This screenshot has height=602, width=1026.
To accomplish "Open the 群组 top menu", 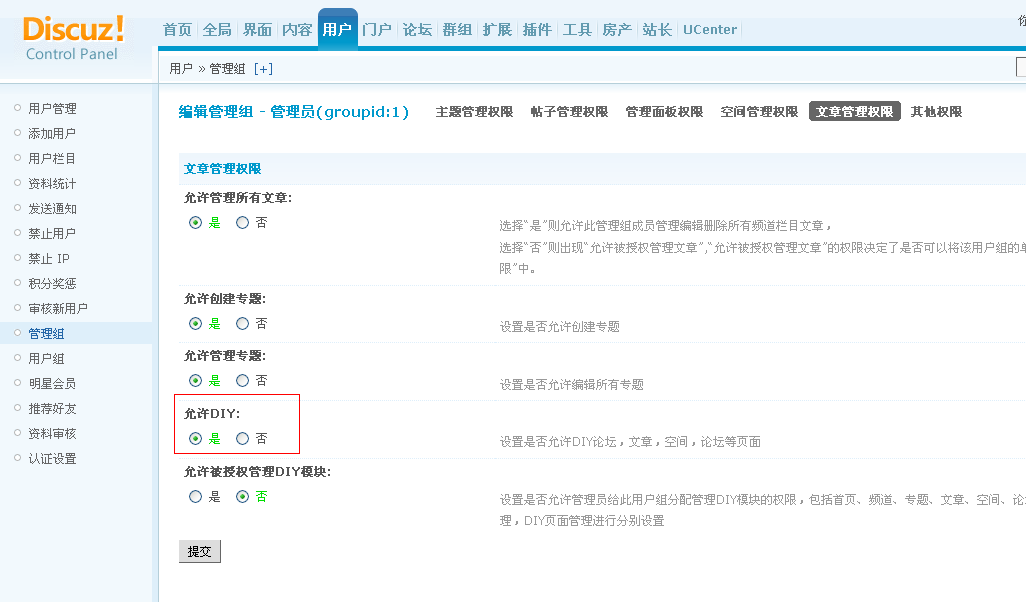I will 457,30.
